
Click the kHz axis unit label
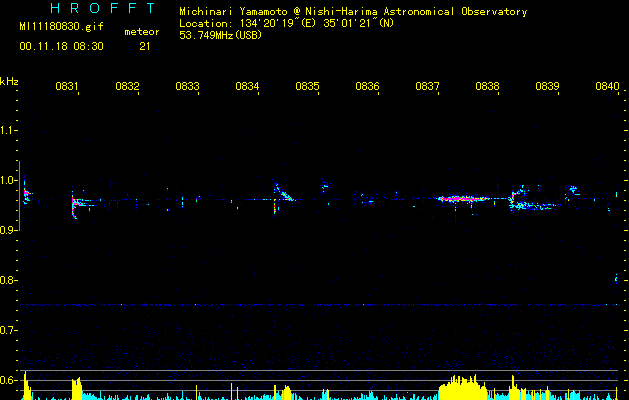9,81
